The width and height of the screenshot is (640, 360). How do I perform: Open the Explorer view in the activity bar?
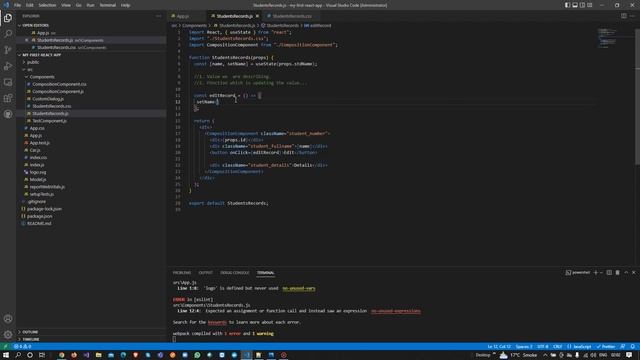coord(8,18)
